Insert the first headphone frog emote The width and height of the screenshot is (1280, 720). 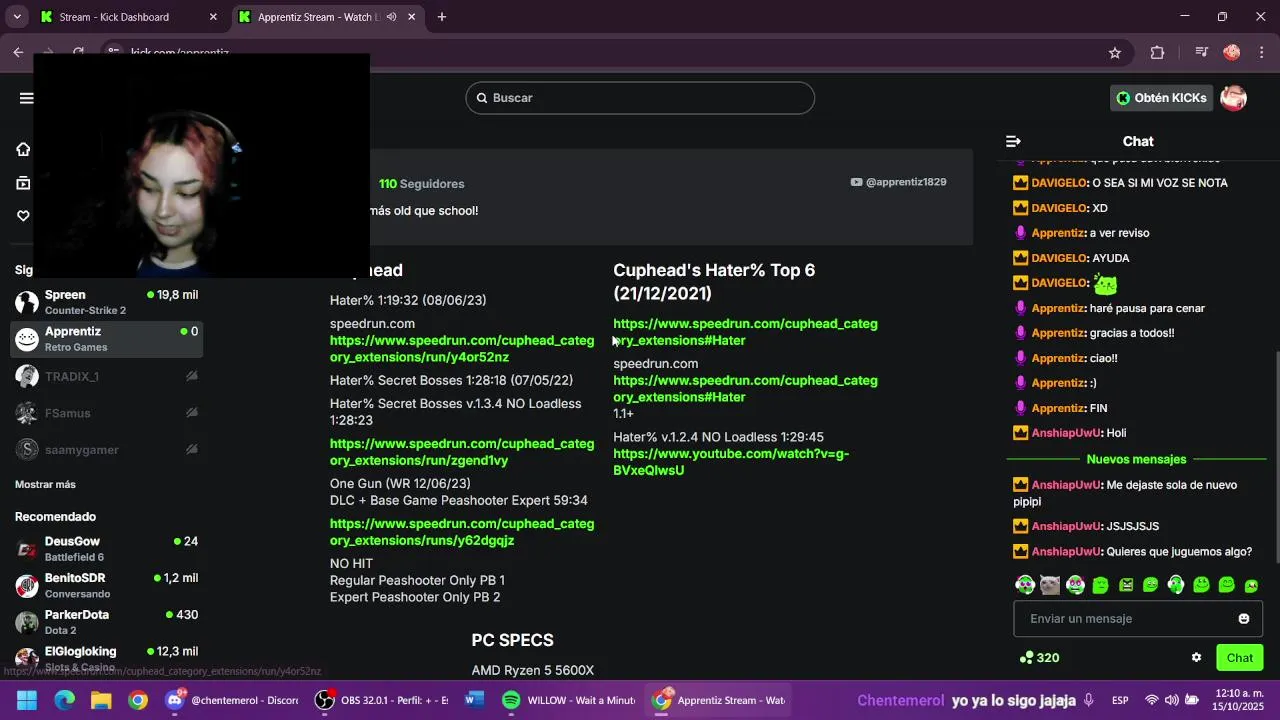[x=1025, y=585]
